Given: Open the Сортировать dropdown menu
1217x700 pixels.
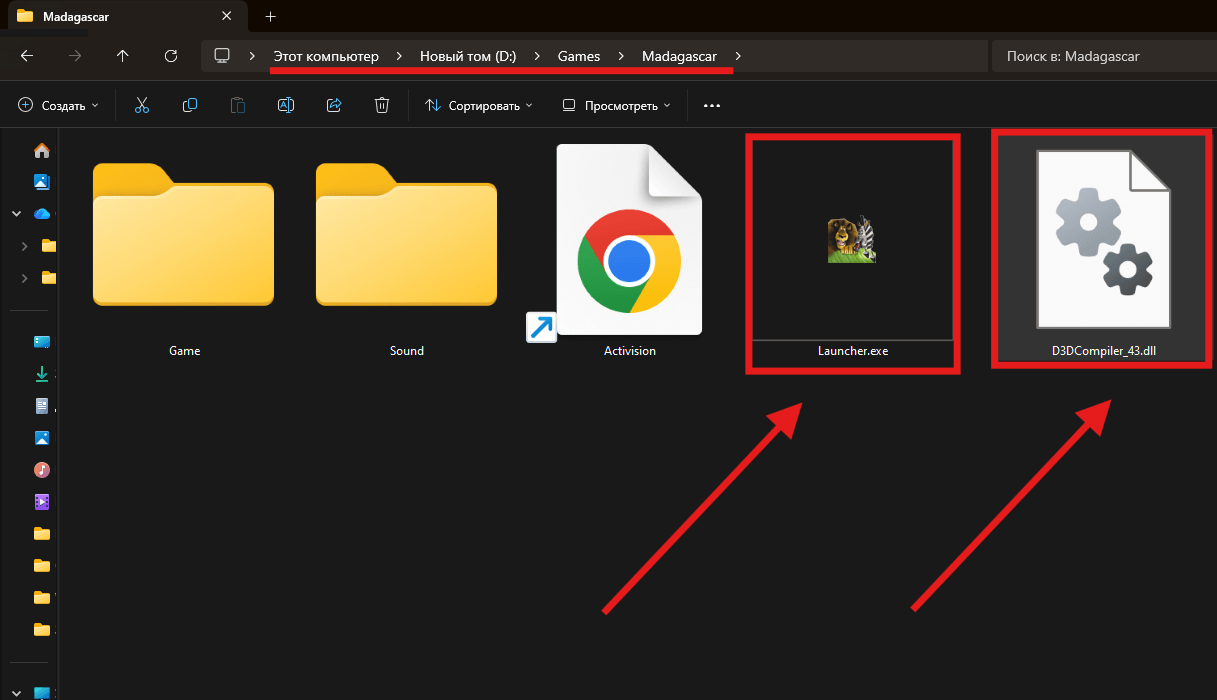Looking at the screenshot, I should coord(478,105).
